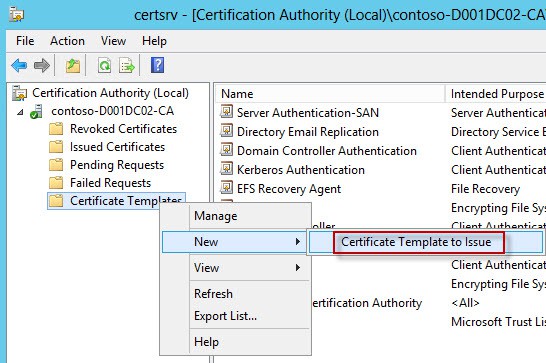Select Revoked Certificates in the tree
The height and width of the screenshot is (363, 546).
123,129
